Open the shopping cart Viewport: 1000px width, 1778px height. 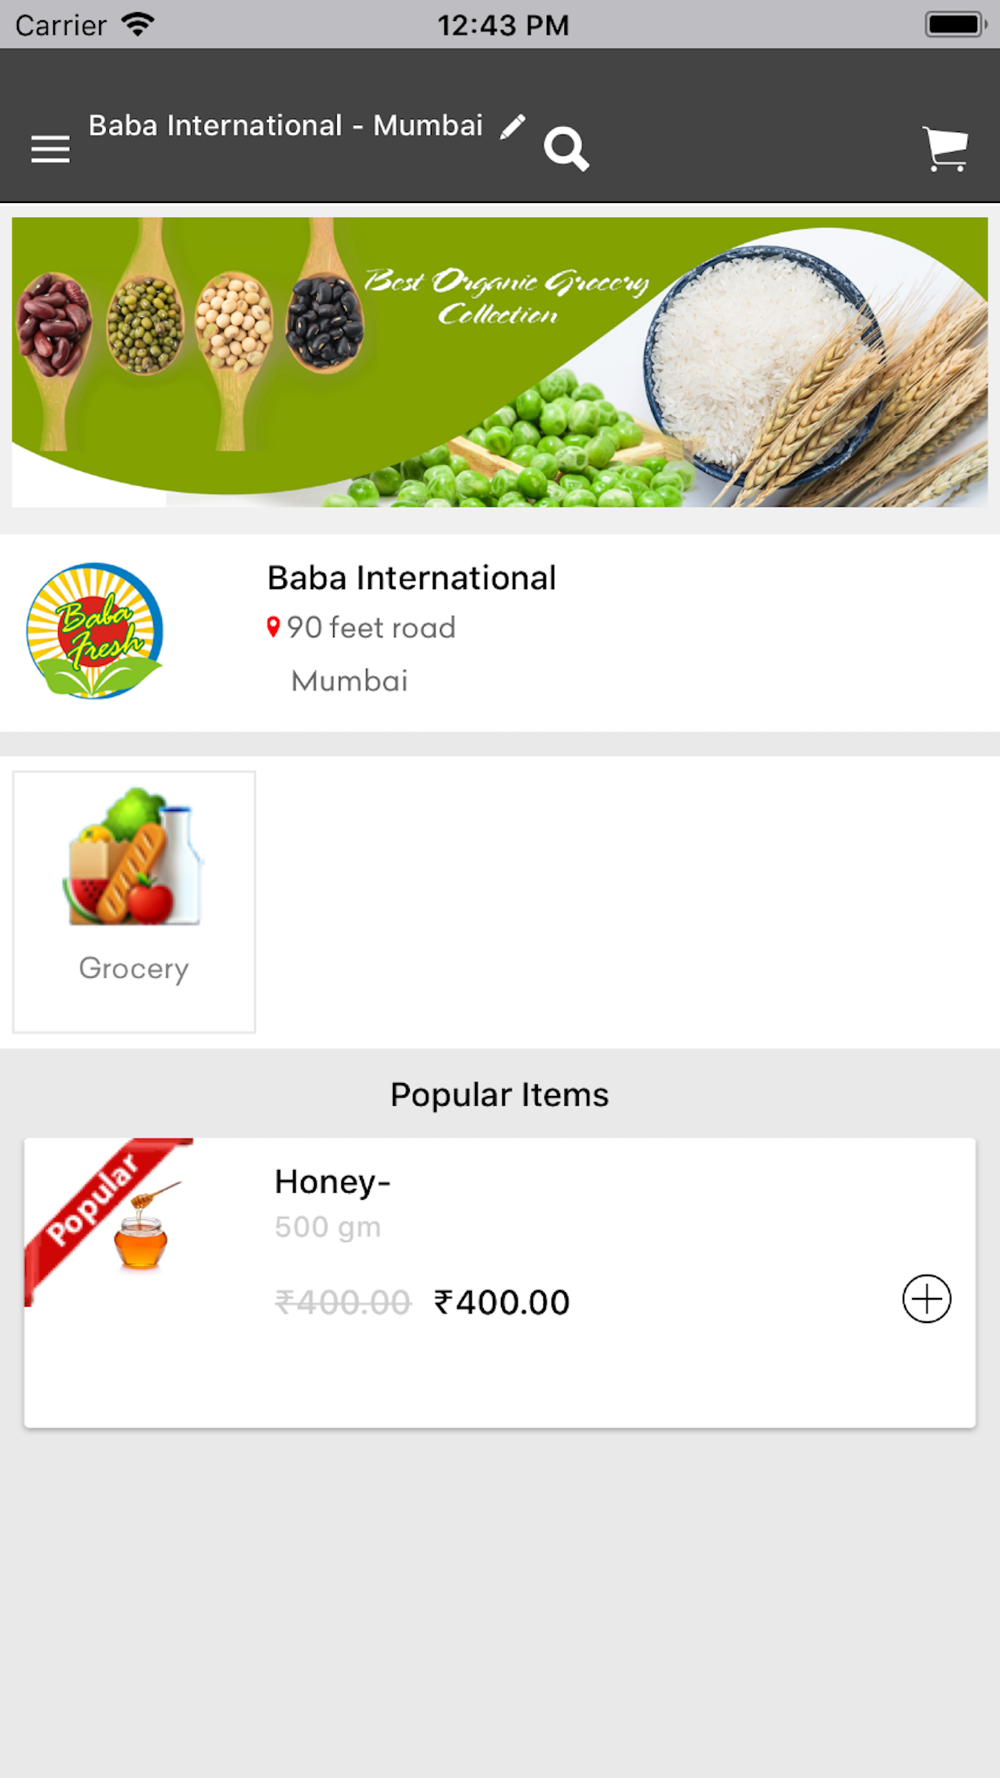(945, 149)
